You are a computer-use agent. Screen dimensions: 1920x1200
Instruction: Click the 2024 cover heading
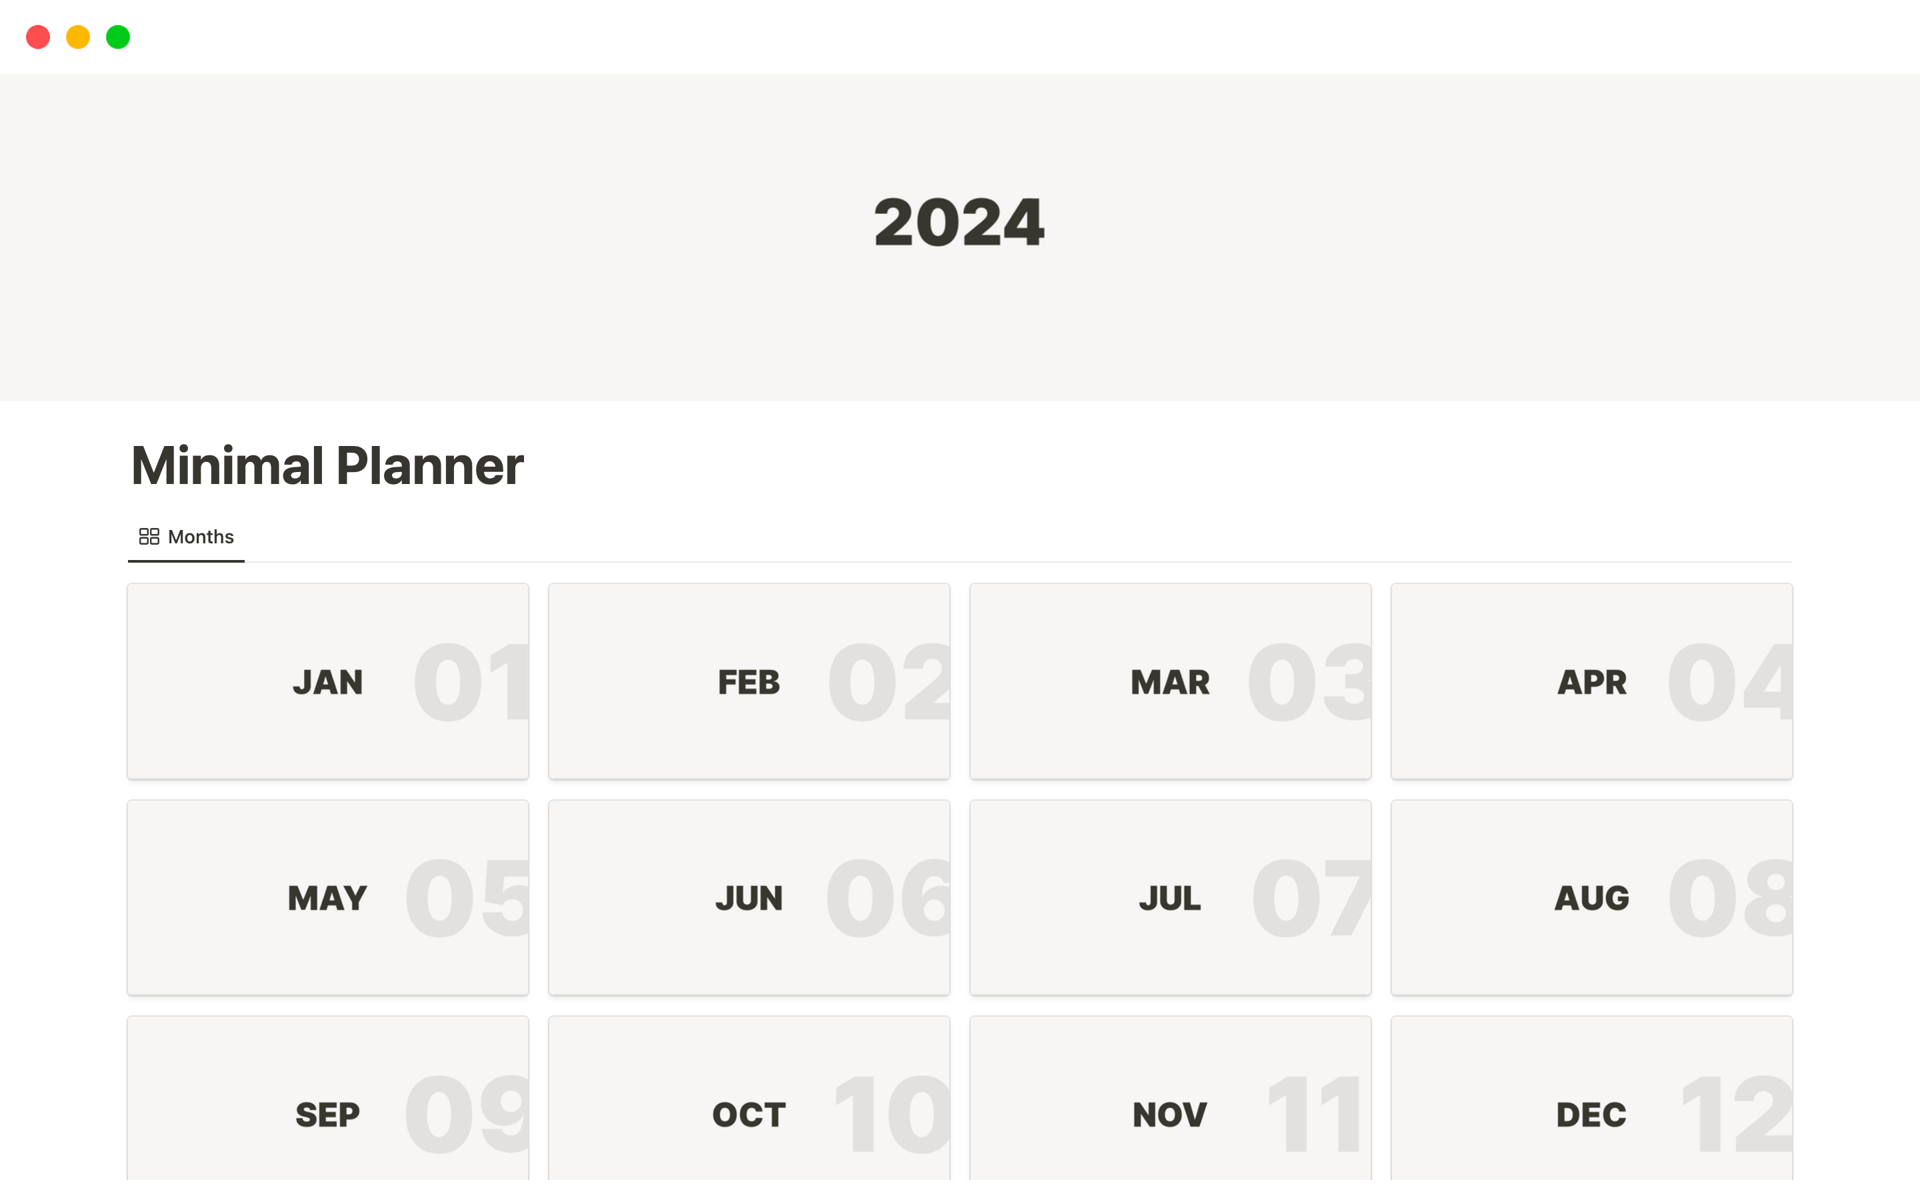pyautogui.click(x=959, y=222)
